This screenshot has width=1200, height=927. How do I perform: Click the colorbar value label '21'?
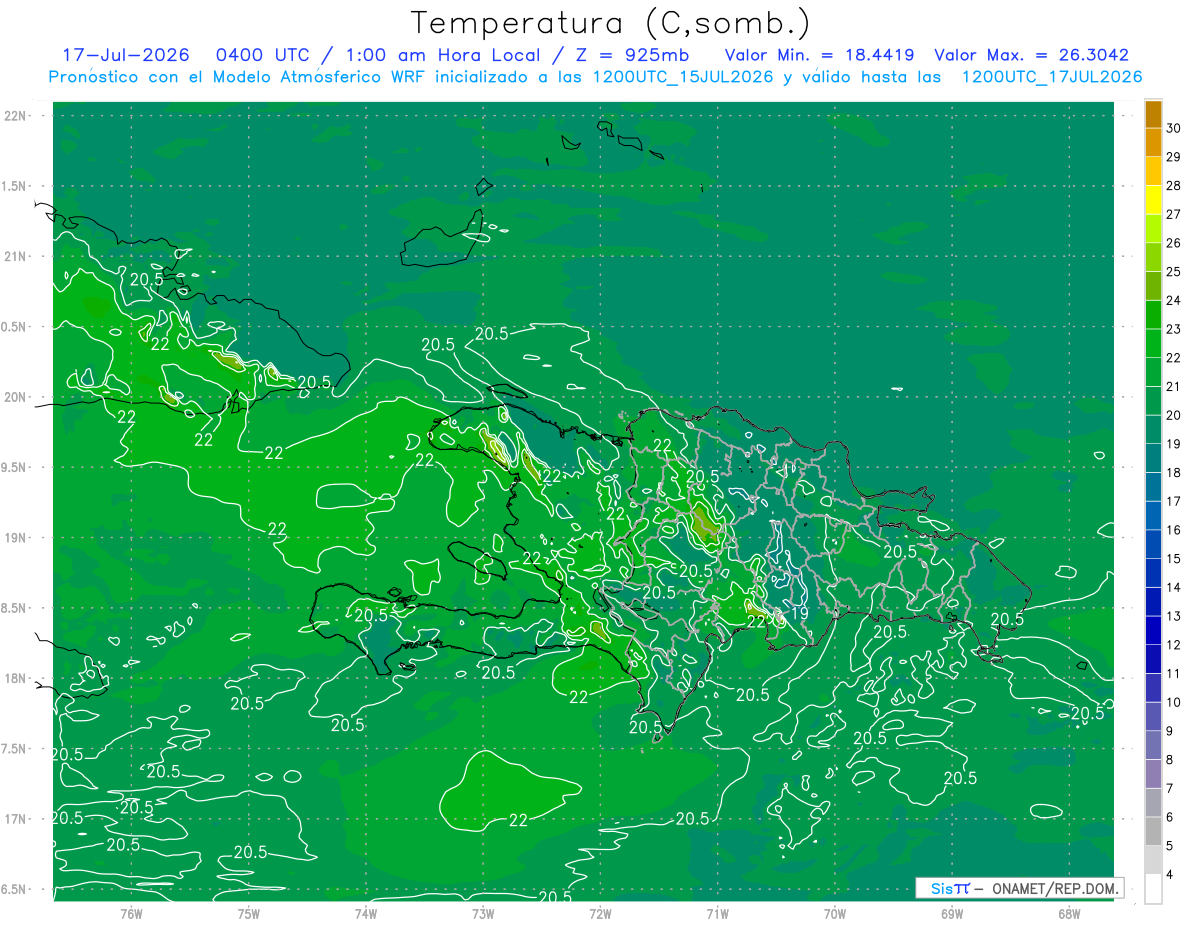1174,387
